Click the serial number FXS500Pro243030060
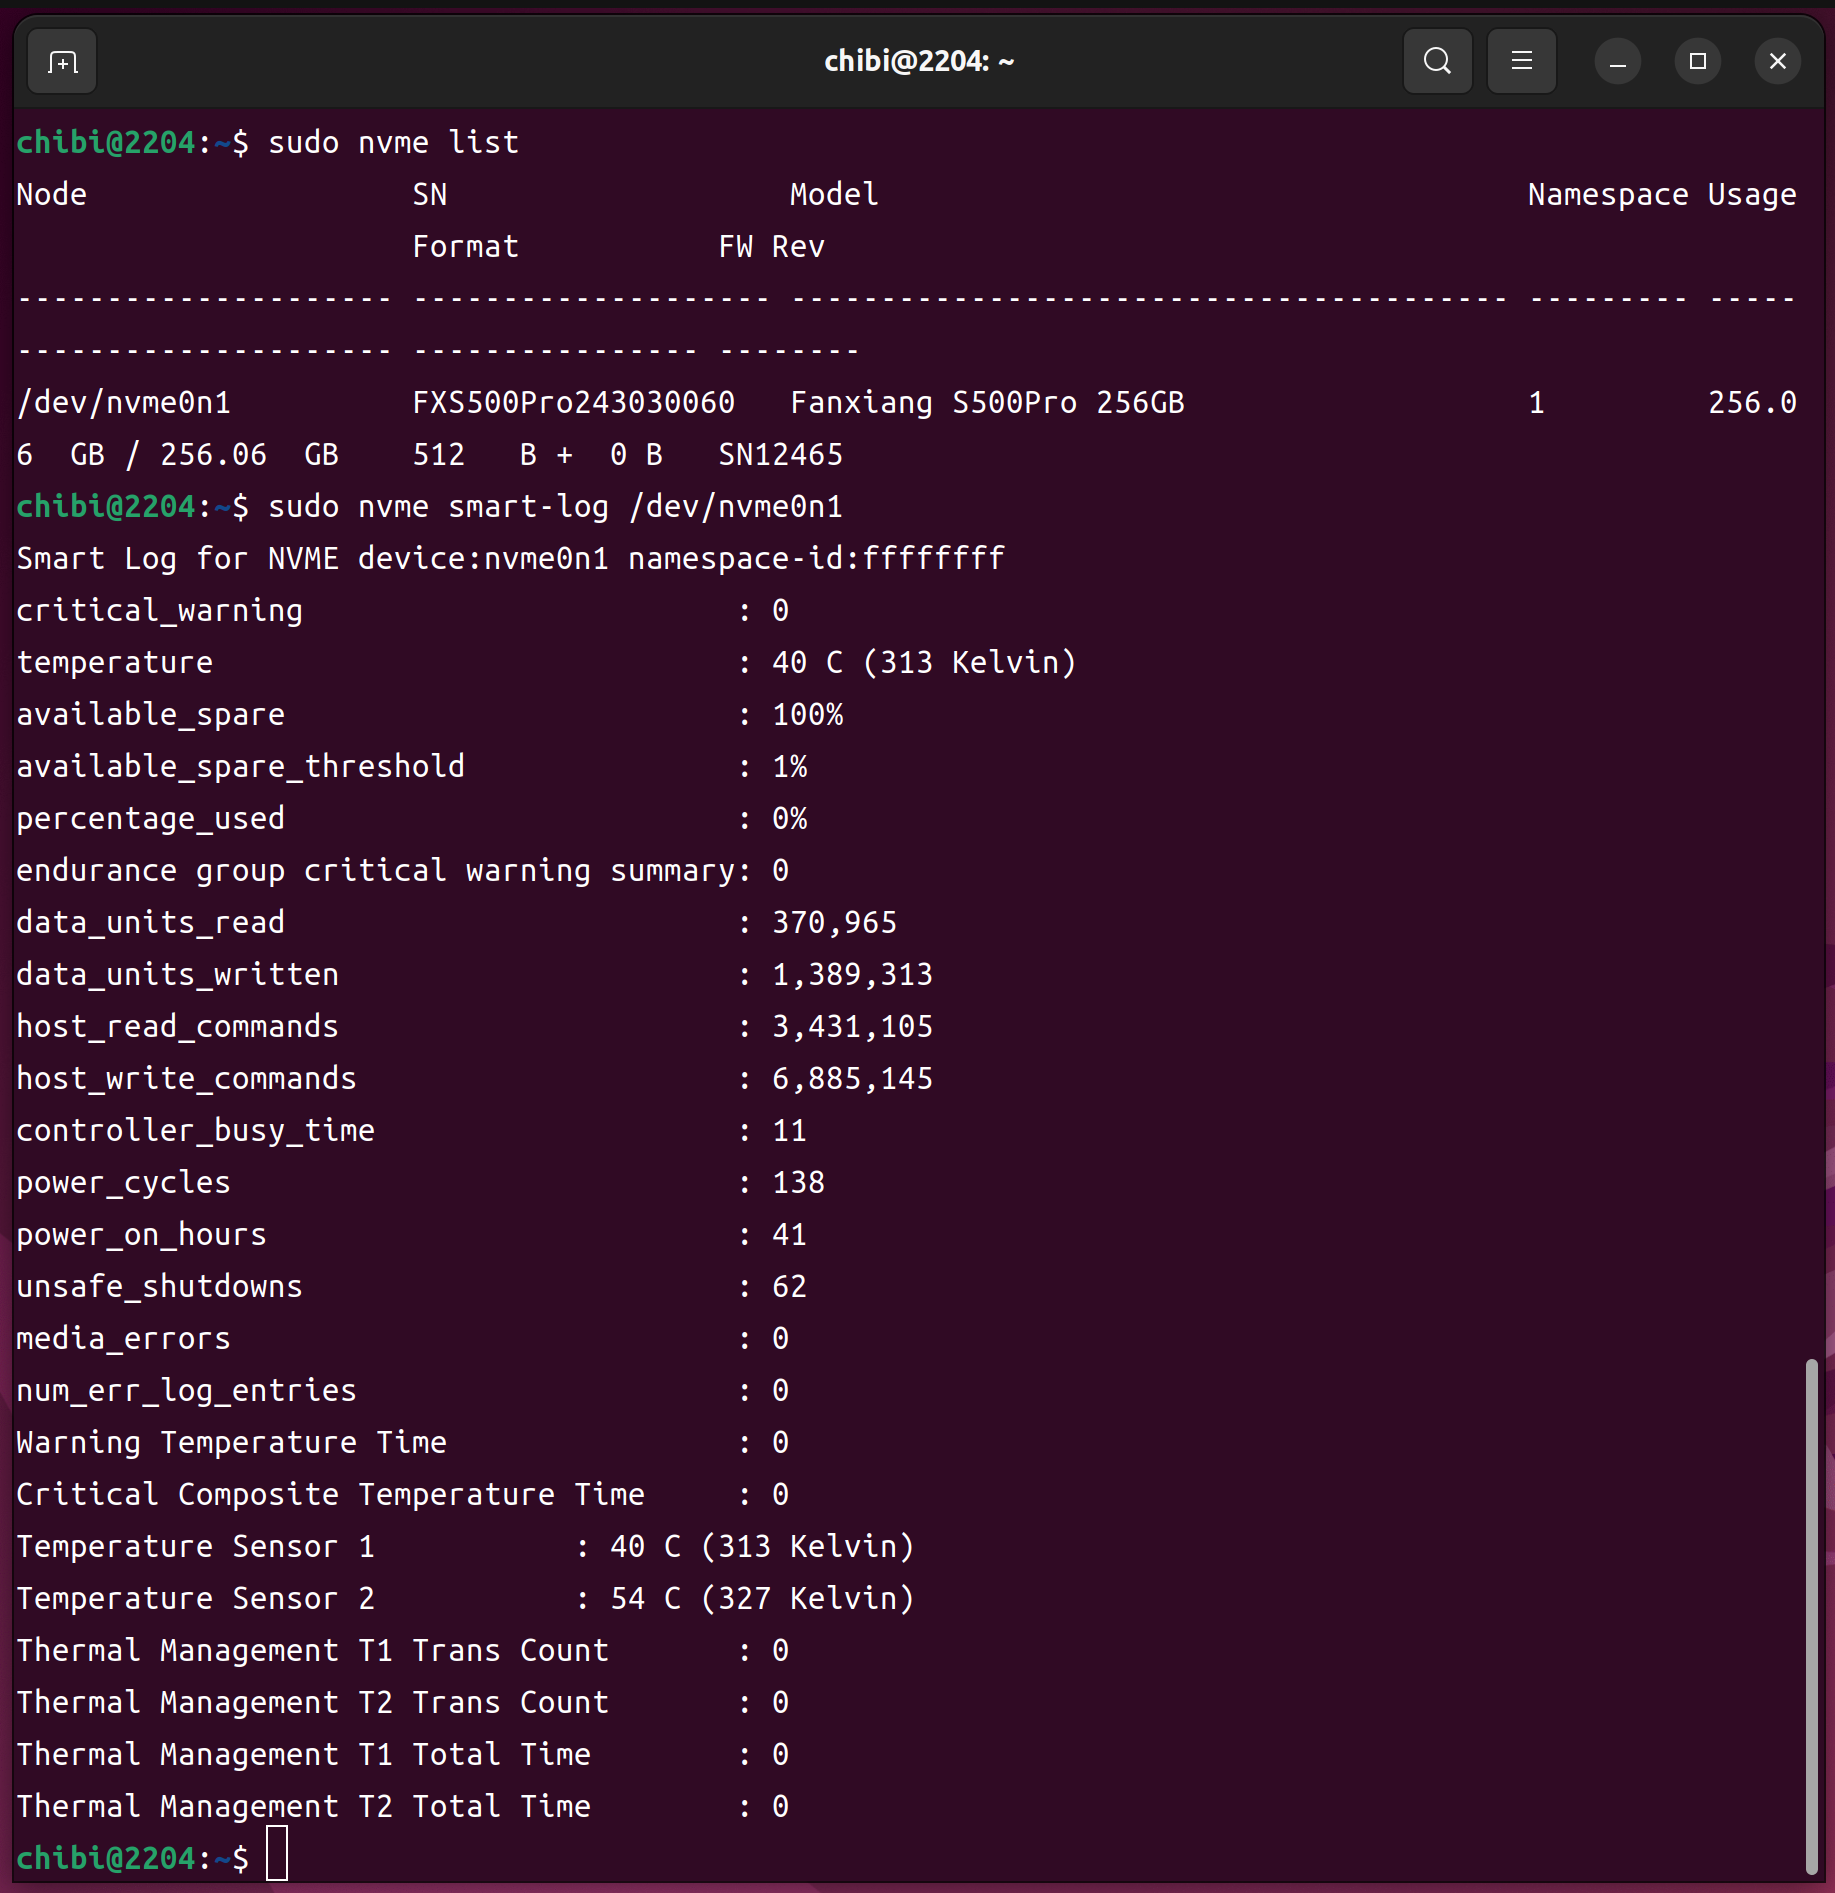This screenshot has height=1893, width=1835. pyautogui.click(x=573, y=403)
